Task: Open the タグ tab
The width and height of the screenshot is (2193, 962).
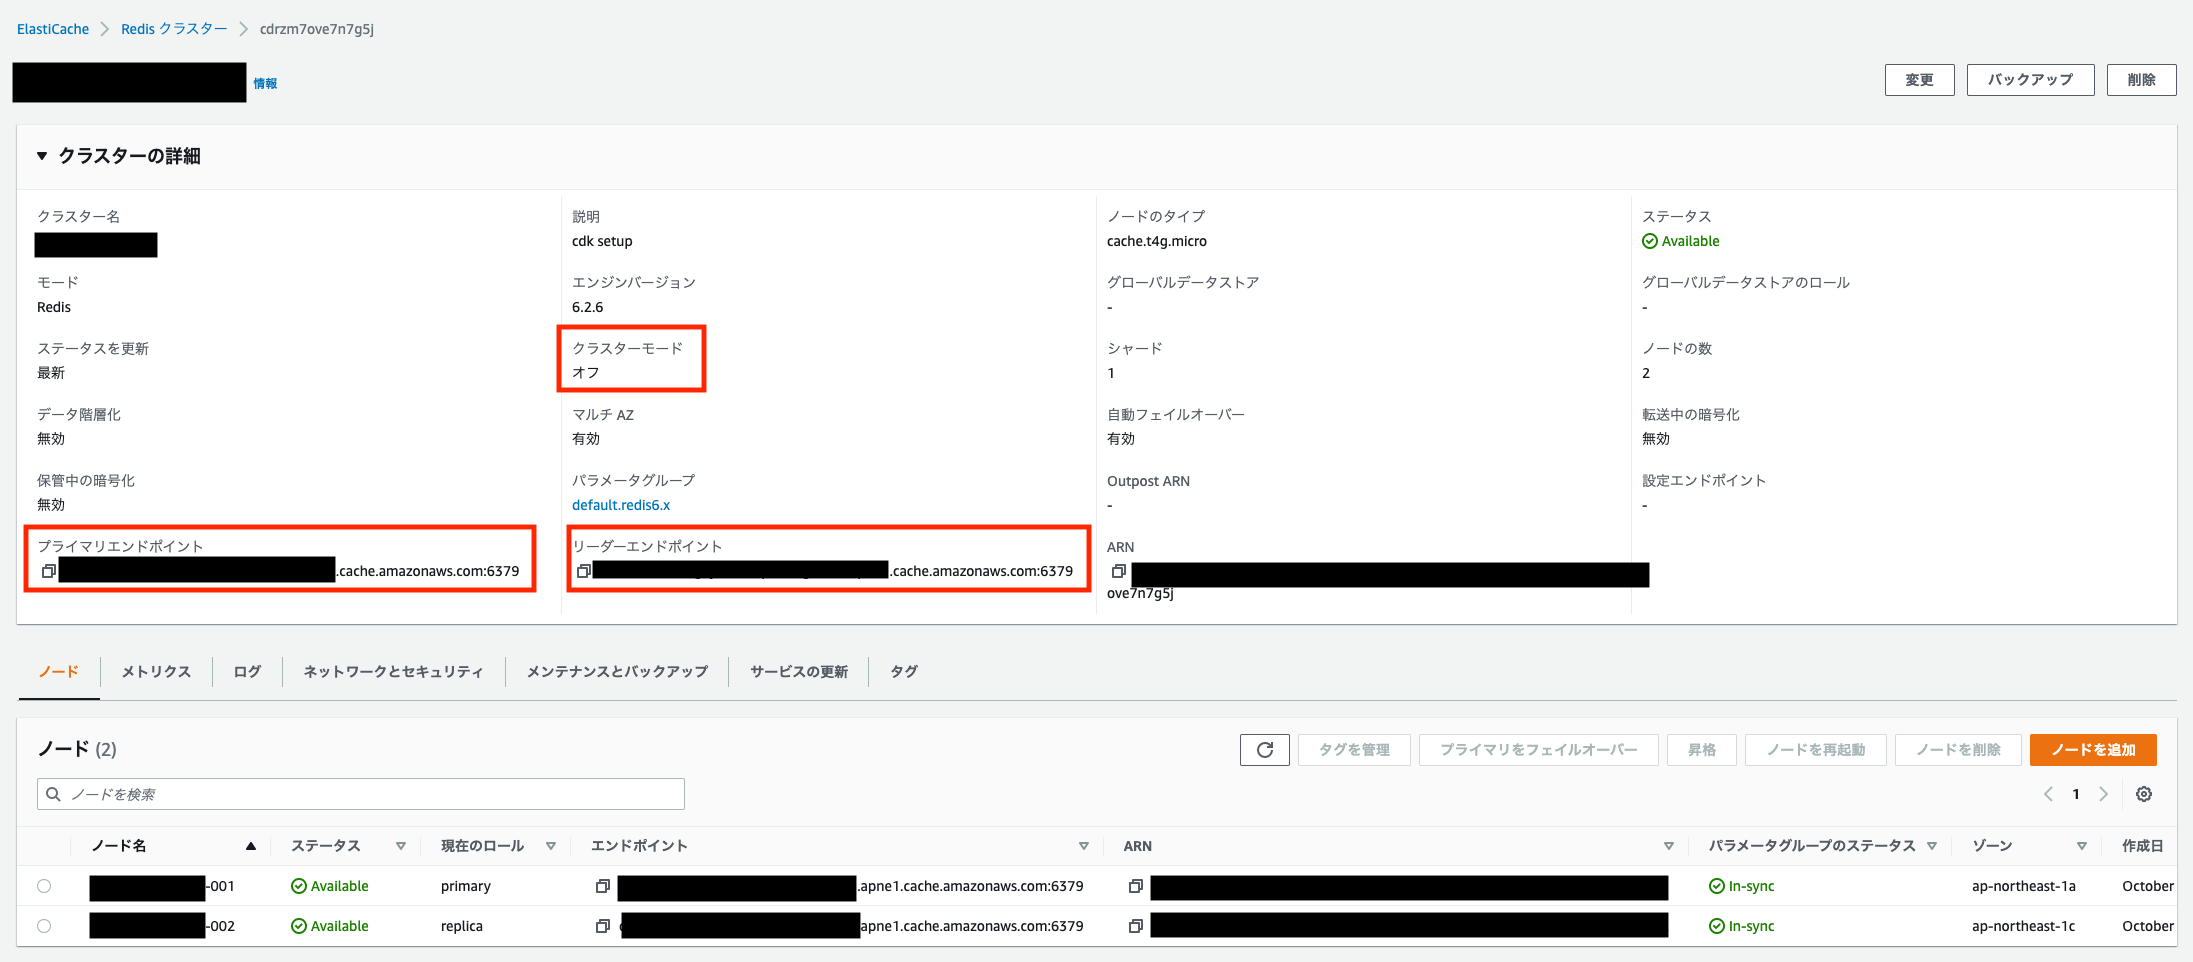Action: (x=904, y=671)
